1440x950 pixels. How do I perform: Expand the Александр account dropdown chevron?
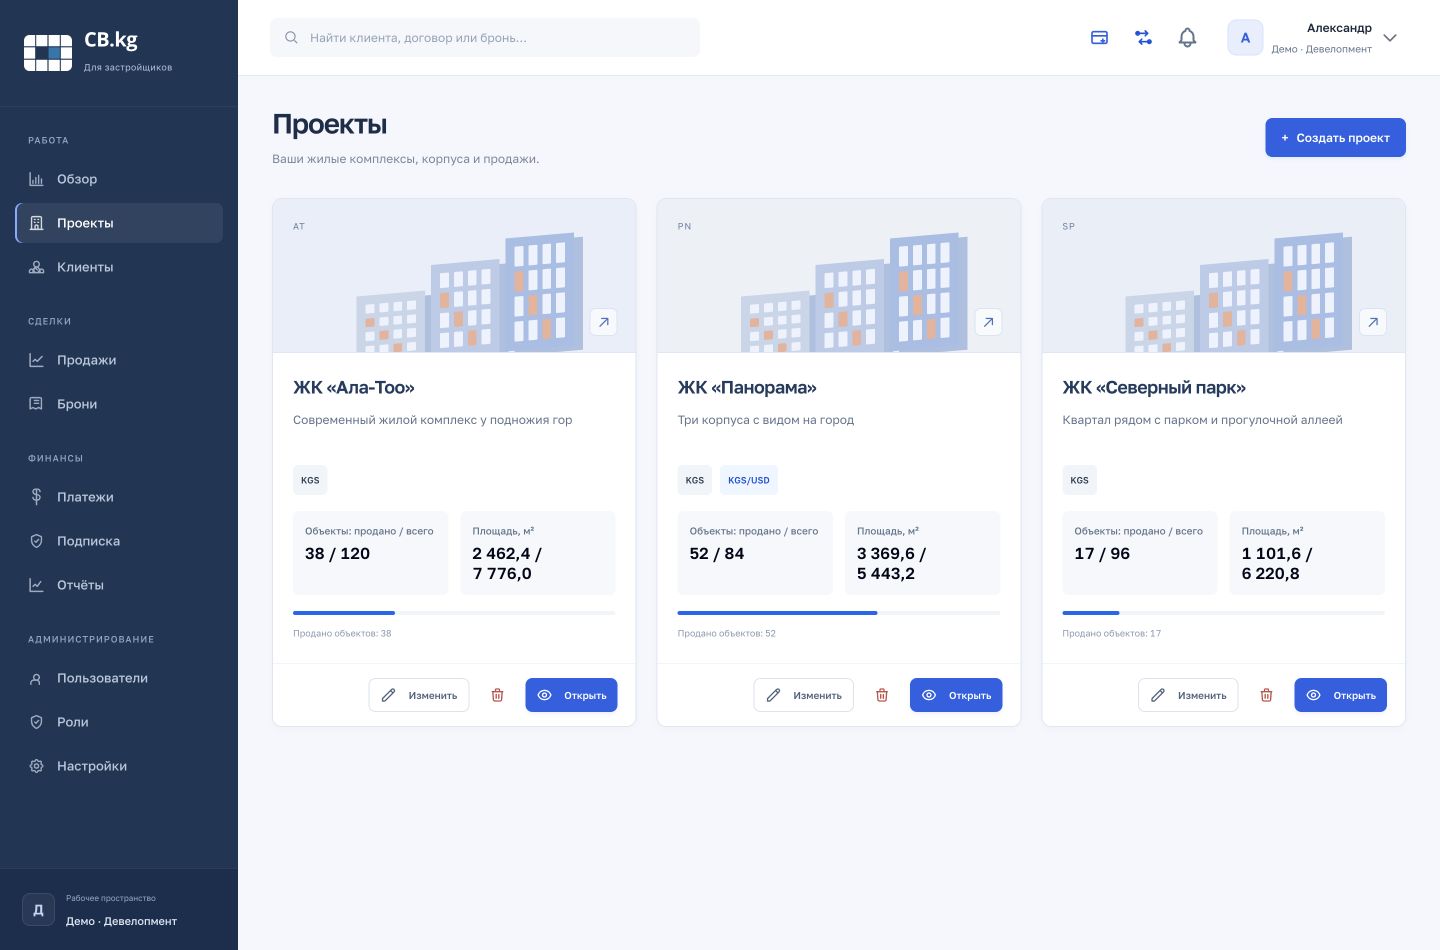click(x=1390, y=38)
